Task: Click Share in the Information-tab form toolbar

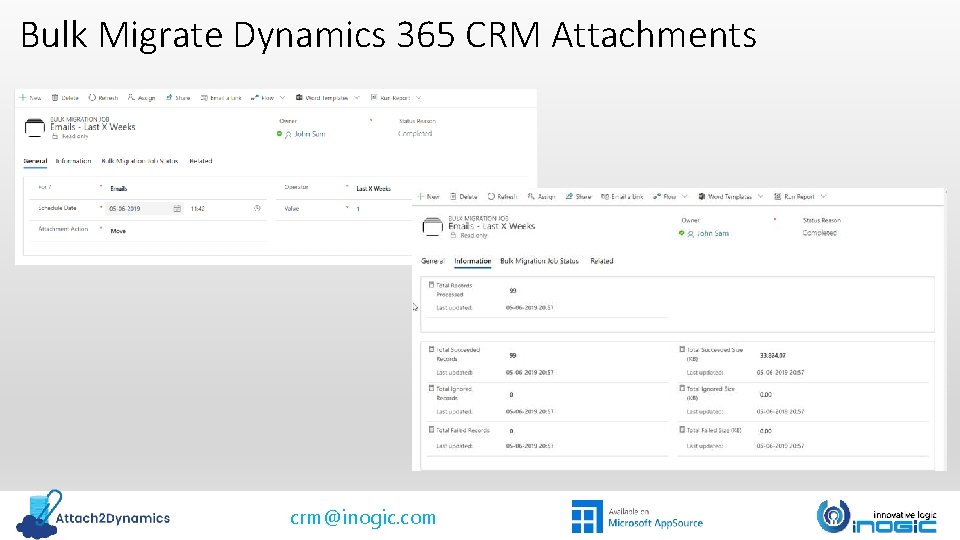Action: (x=579, y=197)
